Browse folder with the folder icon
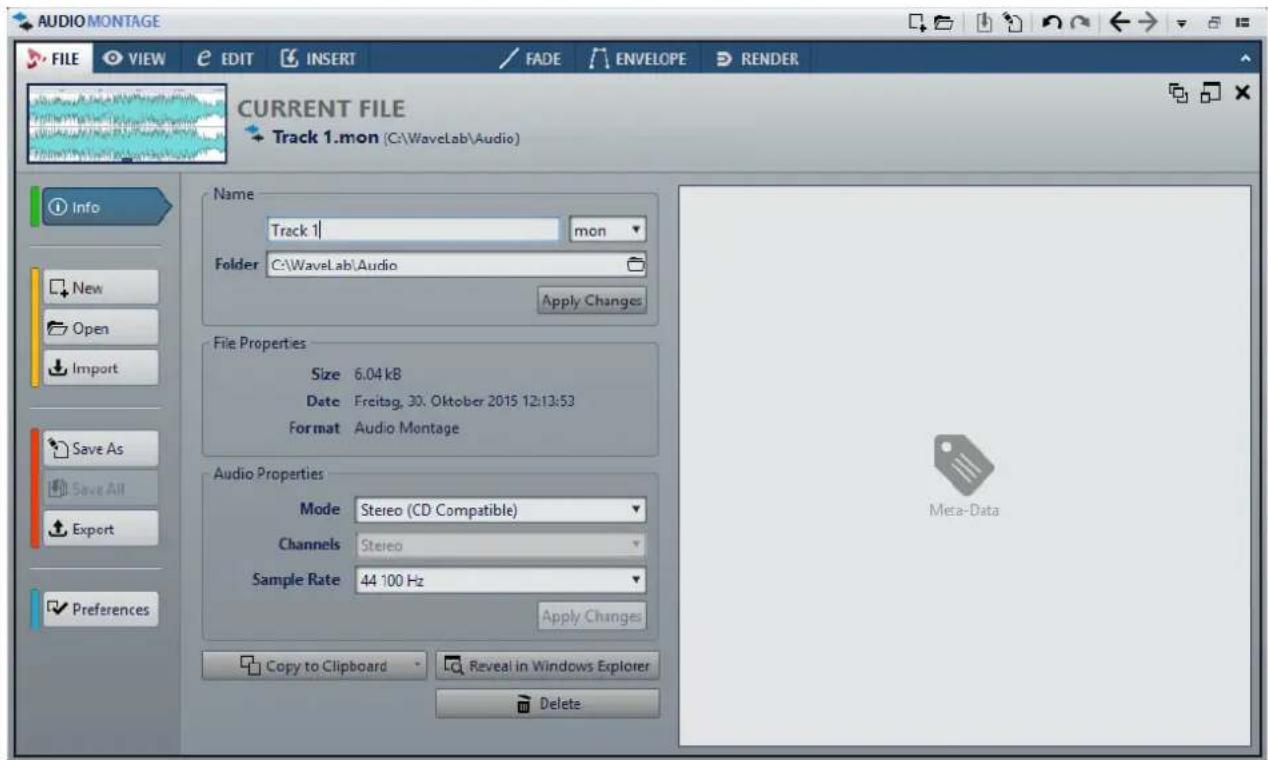Viewport: 1268px width, 760px height. tap(634, 265)
